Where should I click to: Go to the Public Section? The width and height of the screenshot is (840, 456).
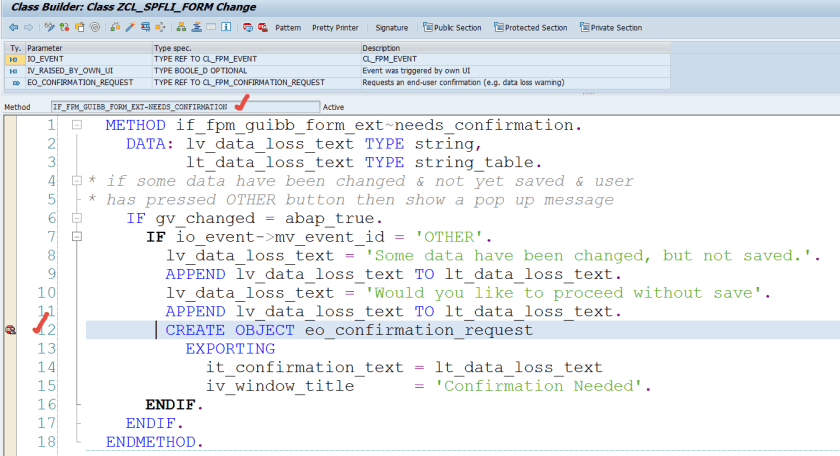click(451, 28)
